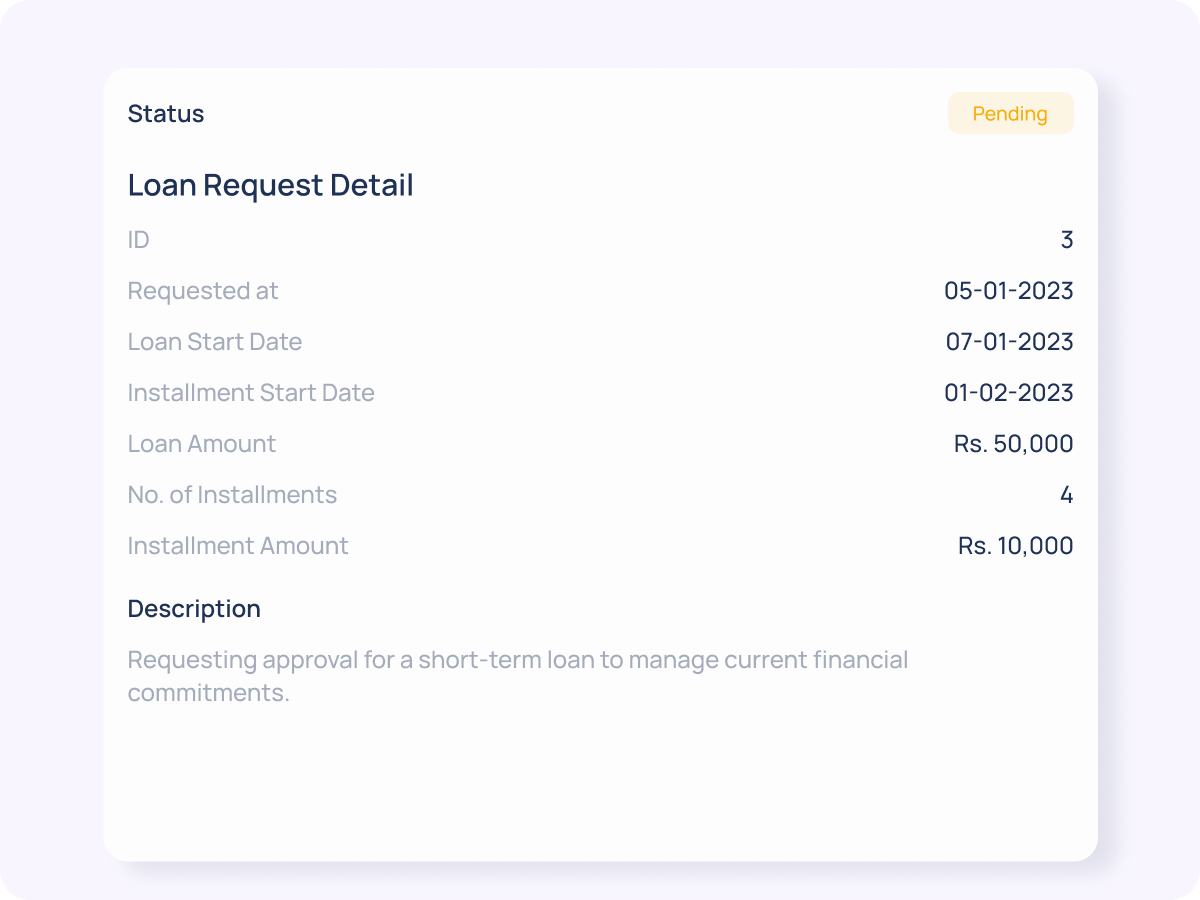
Task: Select the date 01-02-2023
Action: click(1010, 393)
